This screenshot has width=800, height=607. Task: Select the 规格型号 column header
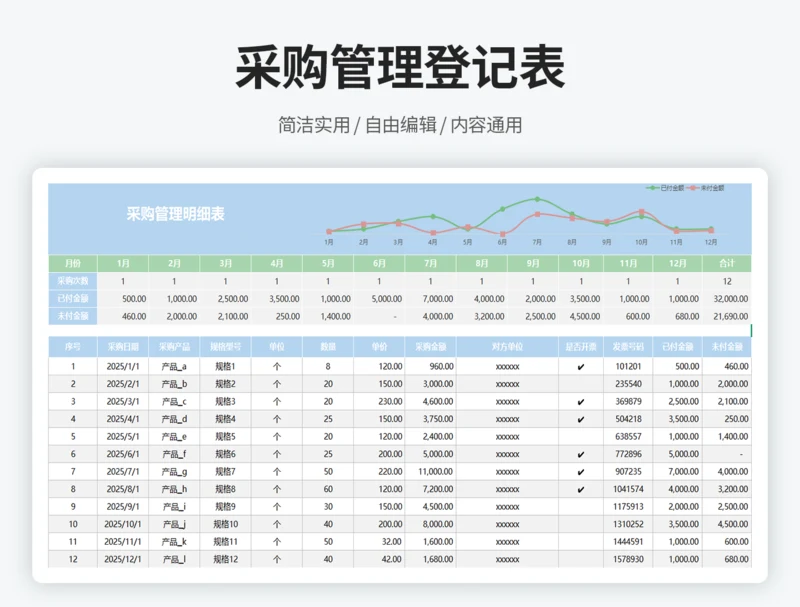[x=226, y=347]
